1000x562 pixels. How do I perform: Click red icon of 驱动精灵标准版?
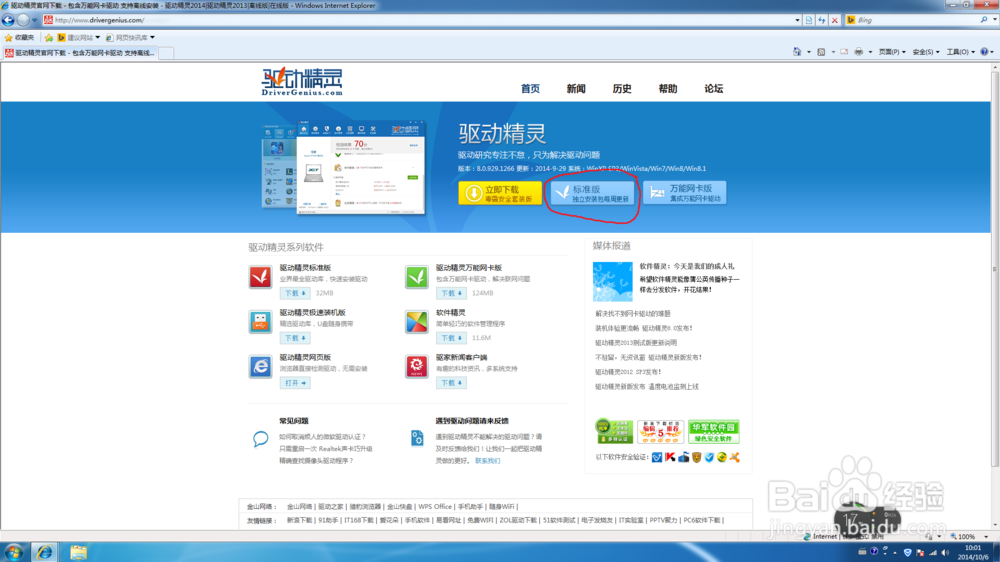pyautogui.click(x=260, y=277)
